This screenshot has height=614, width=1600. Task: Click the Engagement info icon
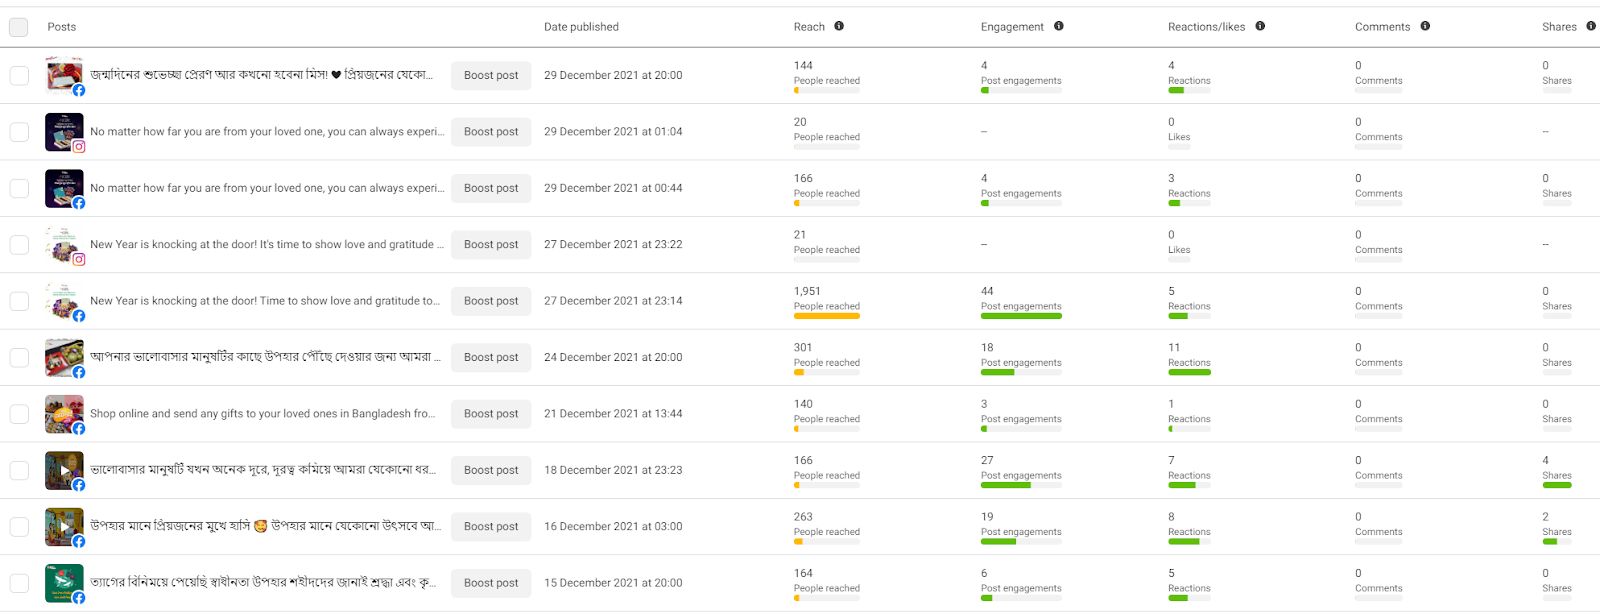click(1059, 26)
